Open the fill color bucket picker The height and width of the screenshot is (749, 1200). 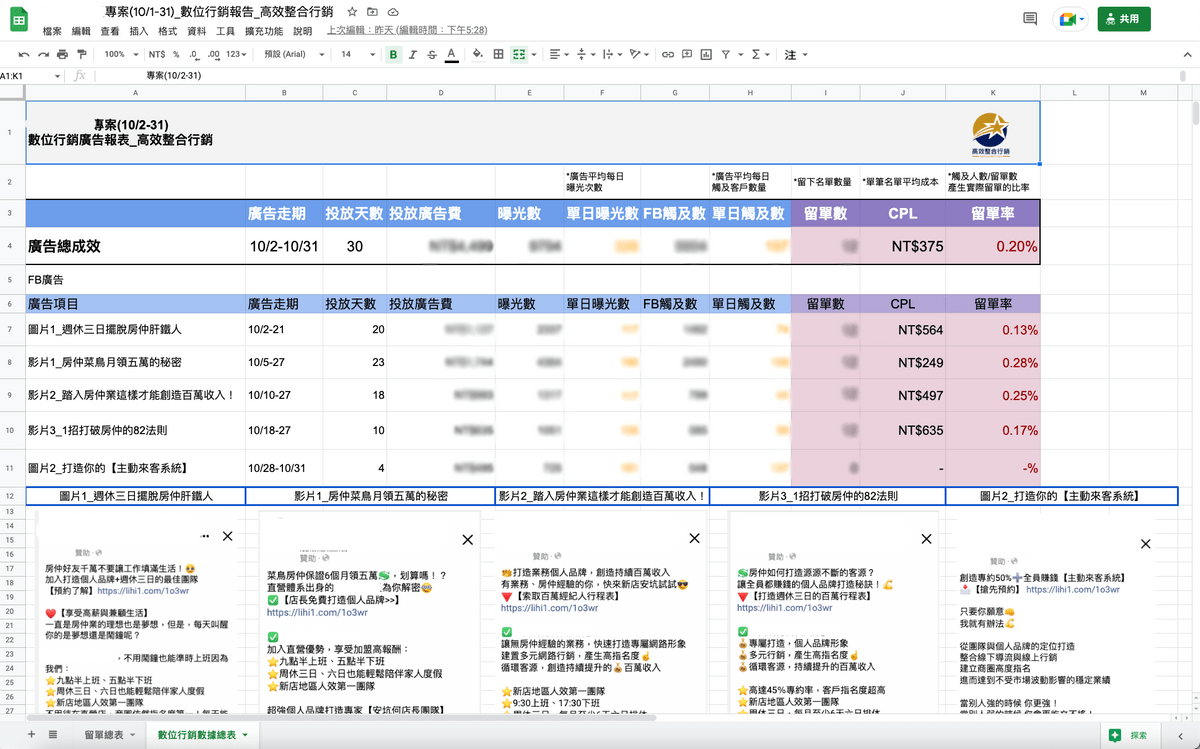tap(477, 54)
